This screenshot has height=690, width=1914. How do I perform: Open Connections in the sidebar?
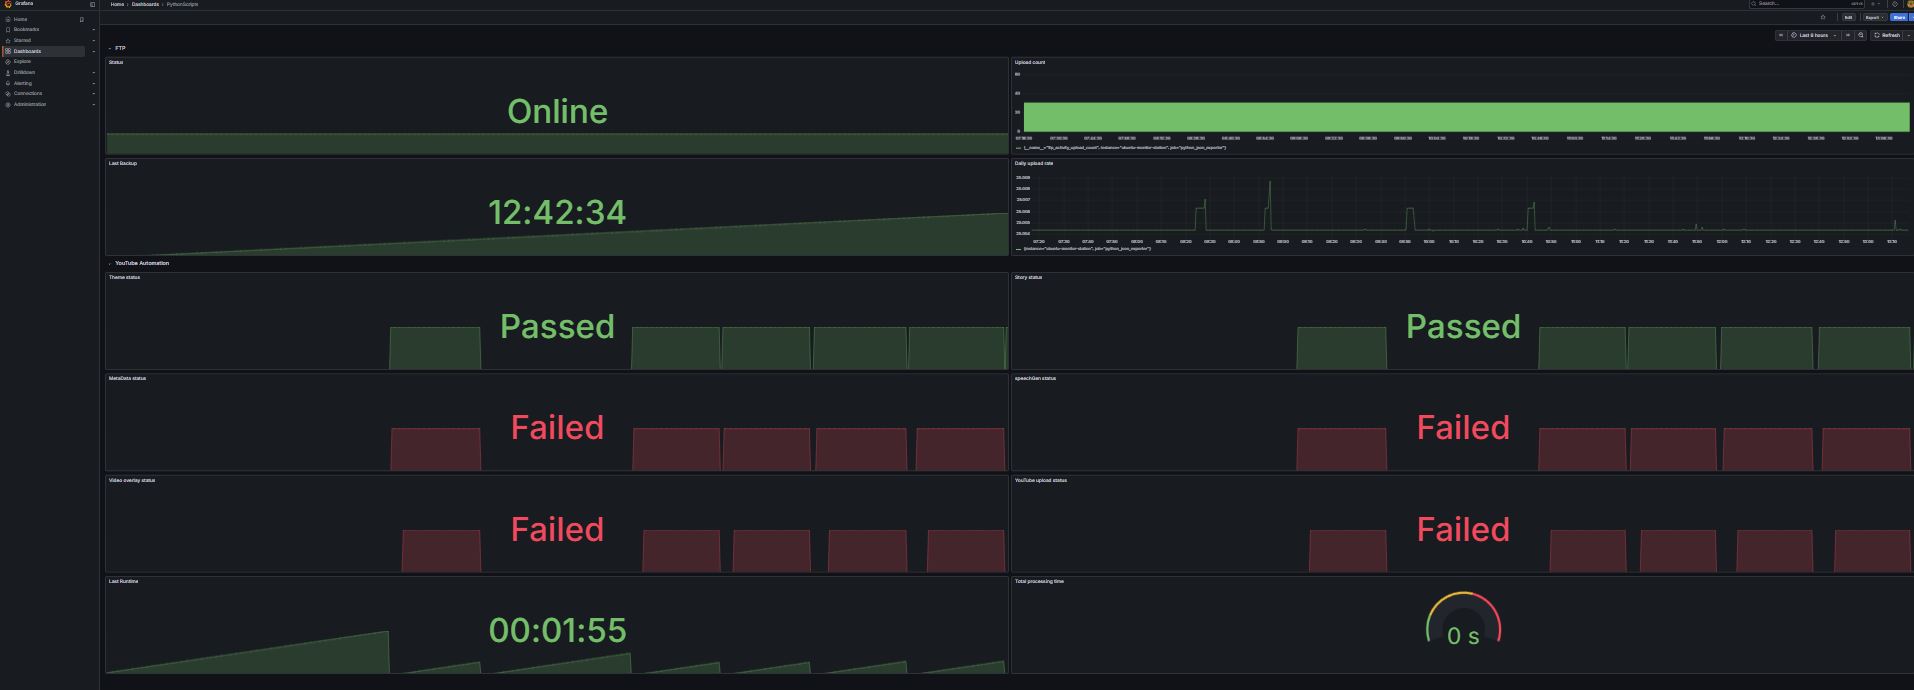pyautogui.click(x=28, y=93)
